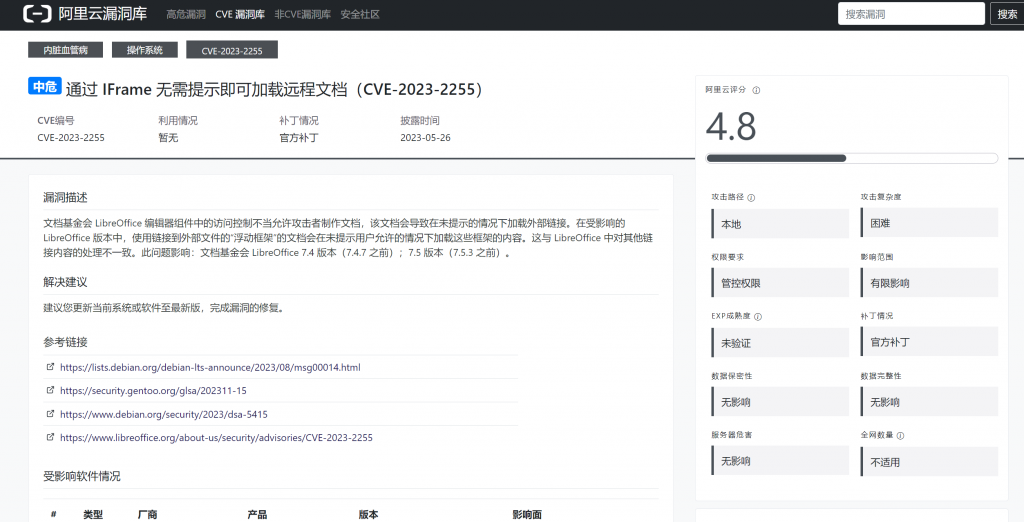Click the Aliyun logo icon in header

coord(37,14)
